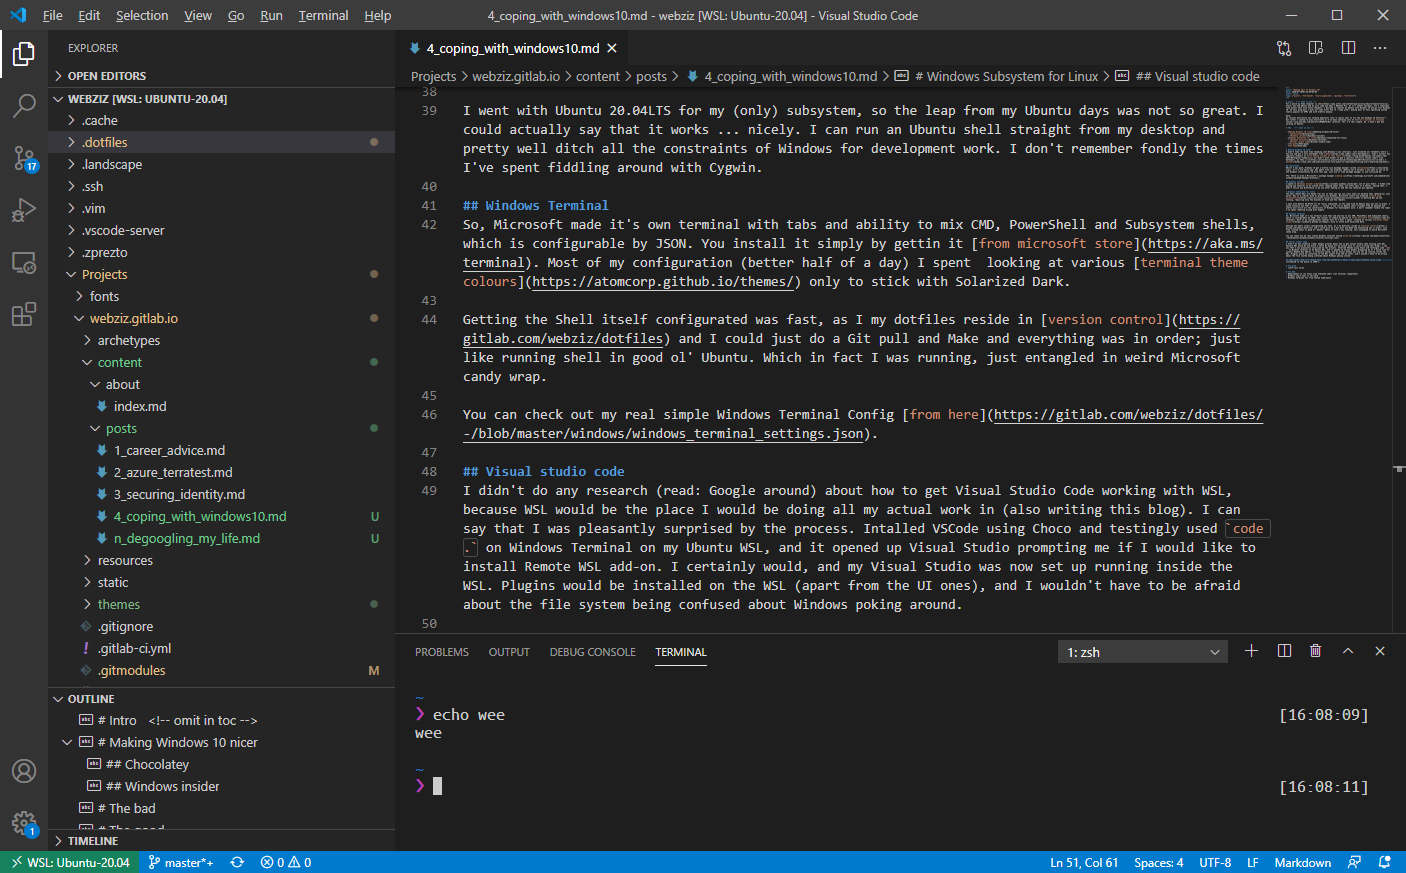Open the Extensions view
Screen dimensions: 1406x873
24,315
